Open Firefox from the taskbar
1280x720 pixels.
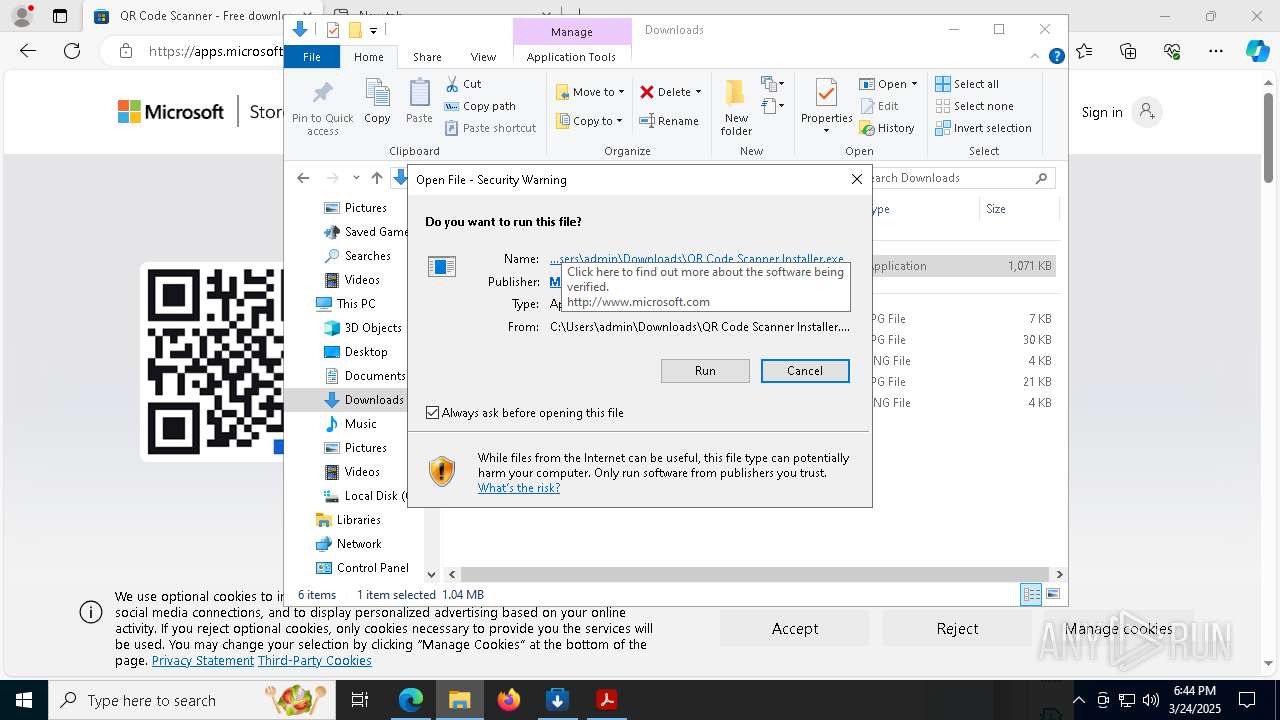tap(509, 700)
